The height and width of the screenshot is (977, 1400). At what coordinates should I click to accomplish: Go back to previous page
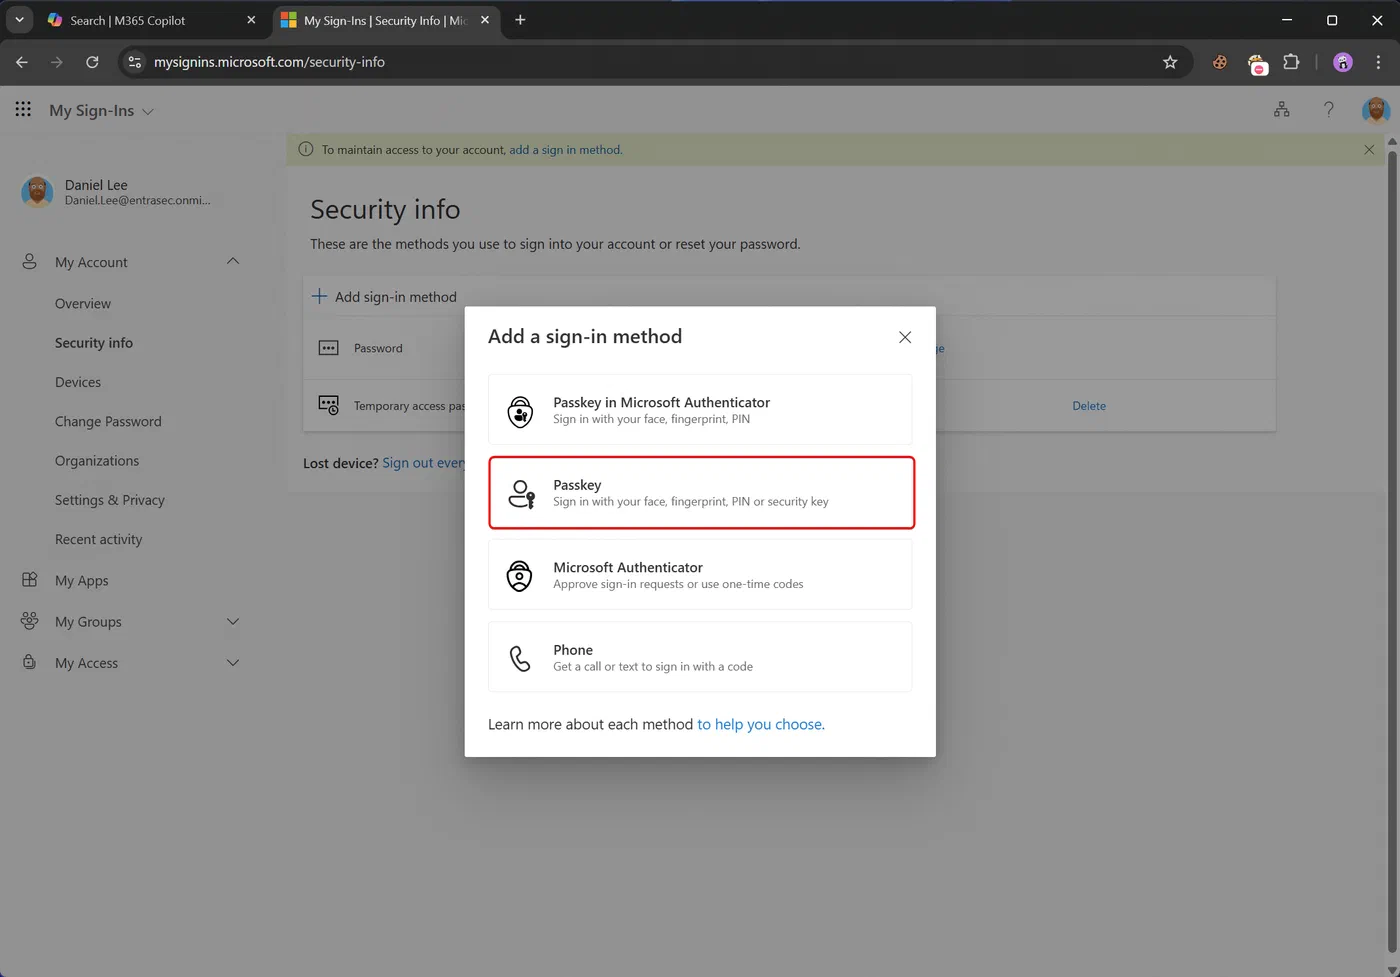(x=22, y=62)
